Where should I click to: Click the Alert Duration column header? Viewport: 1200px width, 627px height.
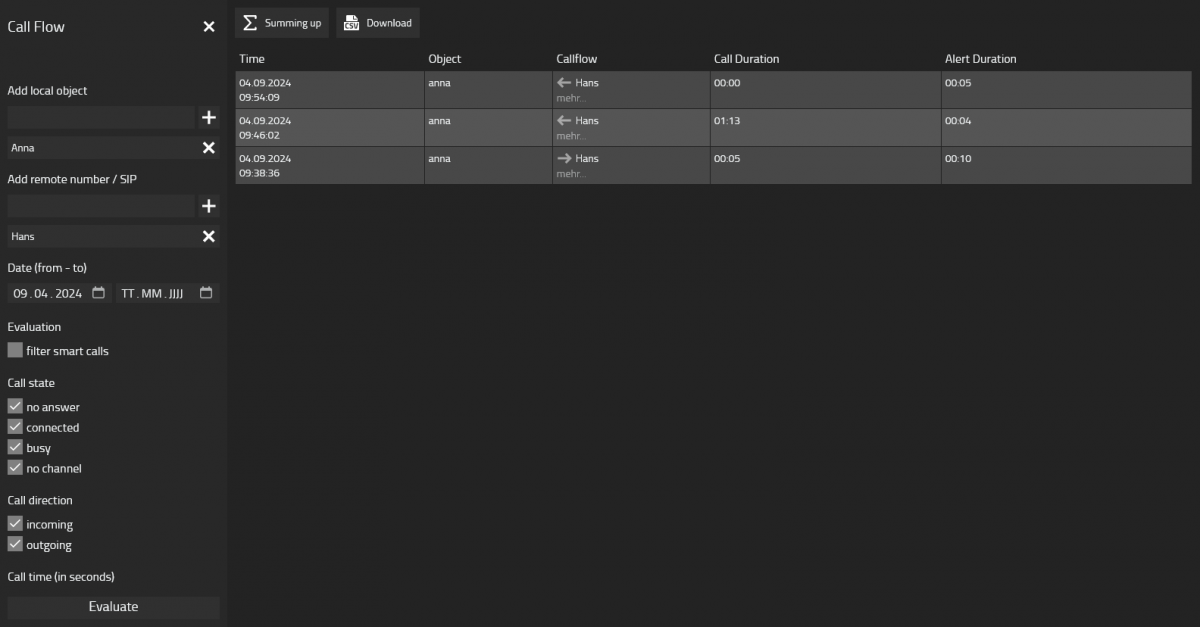pyautogui.click(x=980, y=59)
